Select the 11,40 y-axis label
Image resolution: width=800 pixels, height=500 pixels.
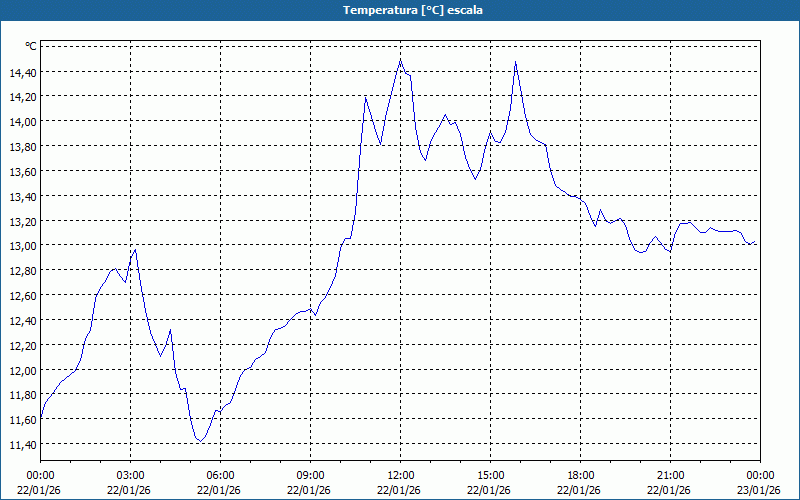pos(22,445)
